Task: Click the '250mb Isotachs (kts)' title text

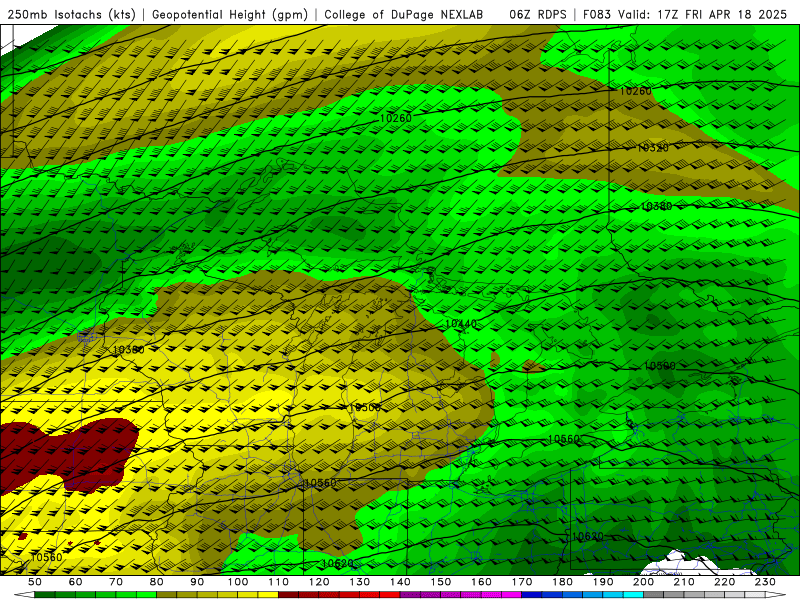Action: pyautogui.click(x=72, y=15)
